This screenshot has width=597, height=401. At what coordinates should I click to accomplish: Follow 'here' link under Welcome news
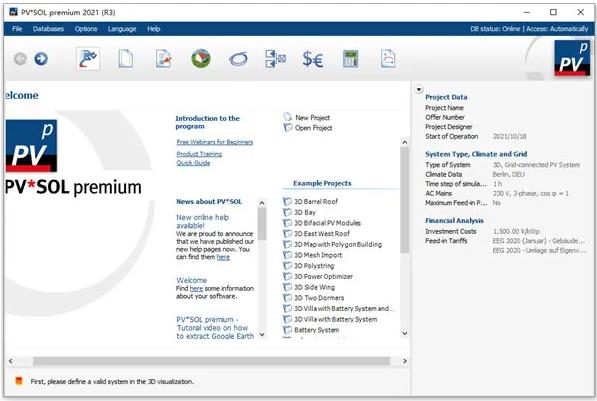pos(196,289)
